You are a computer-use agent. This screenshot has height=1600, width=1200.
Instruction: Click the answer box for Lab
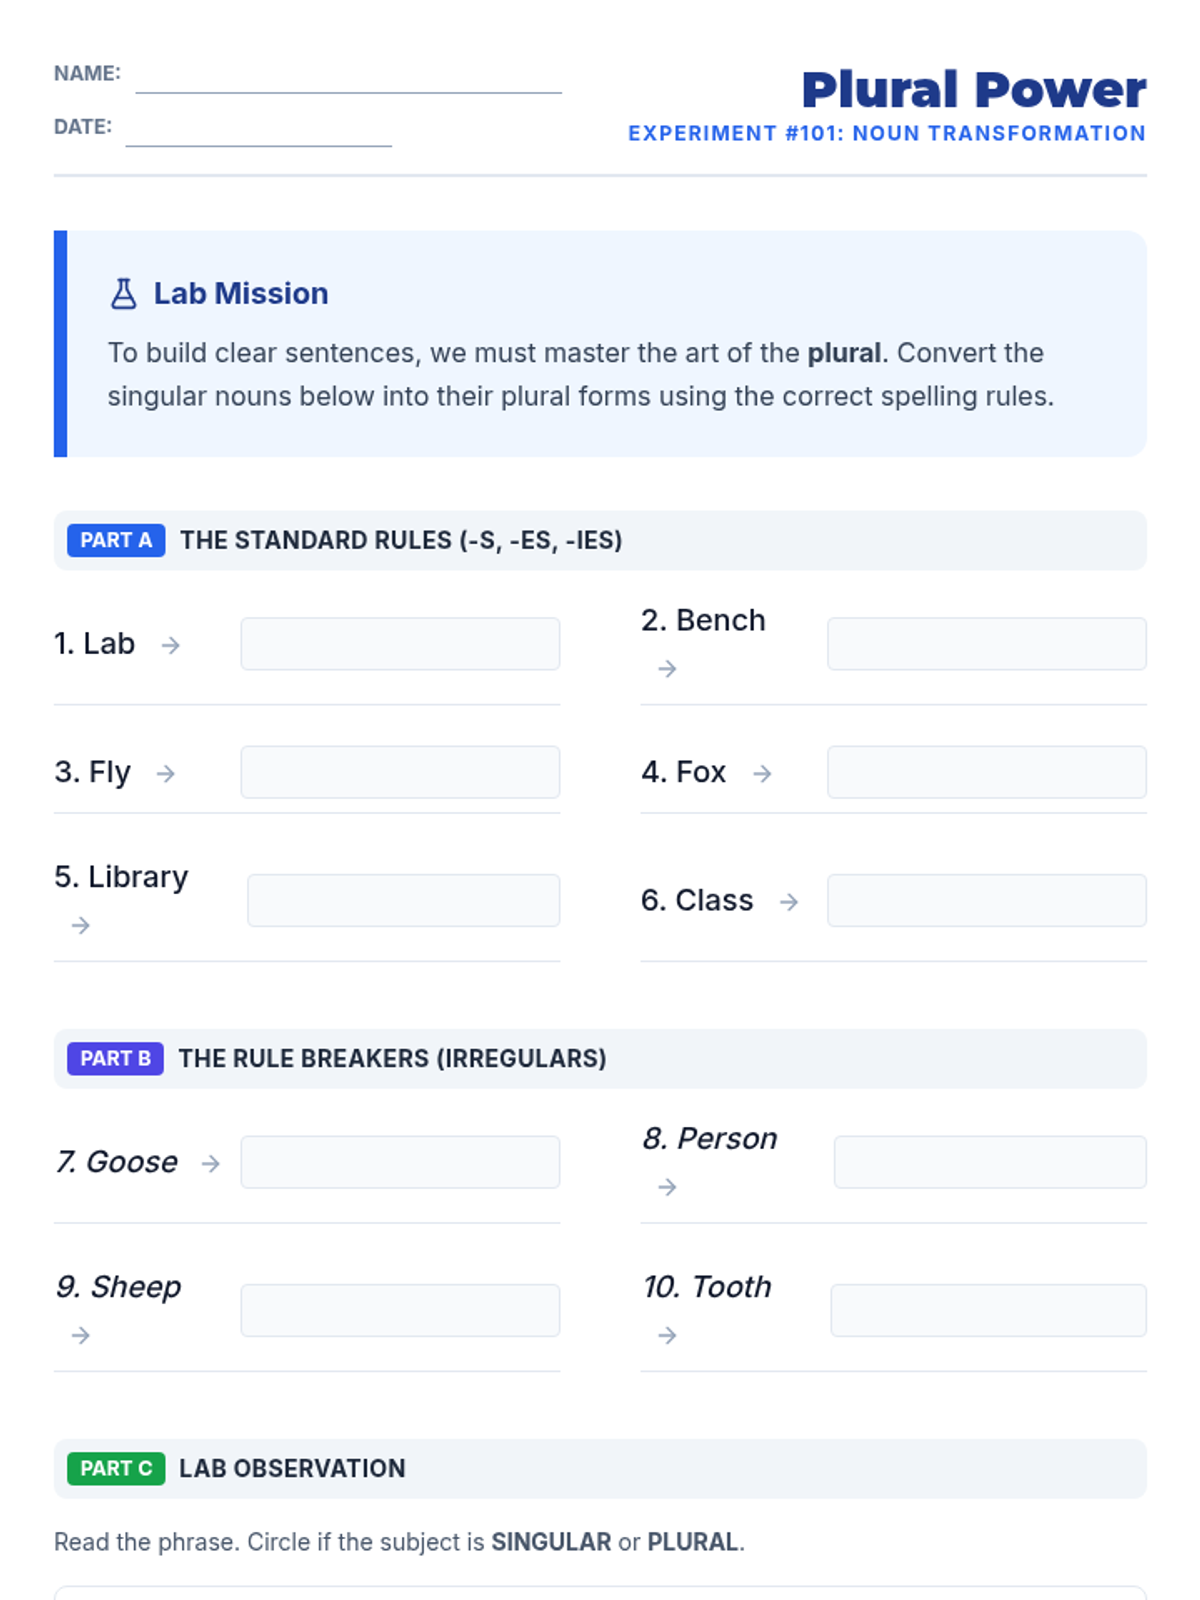click(x=400, y=644)
